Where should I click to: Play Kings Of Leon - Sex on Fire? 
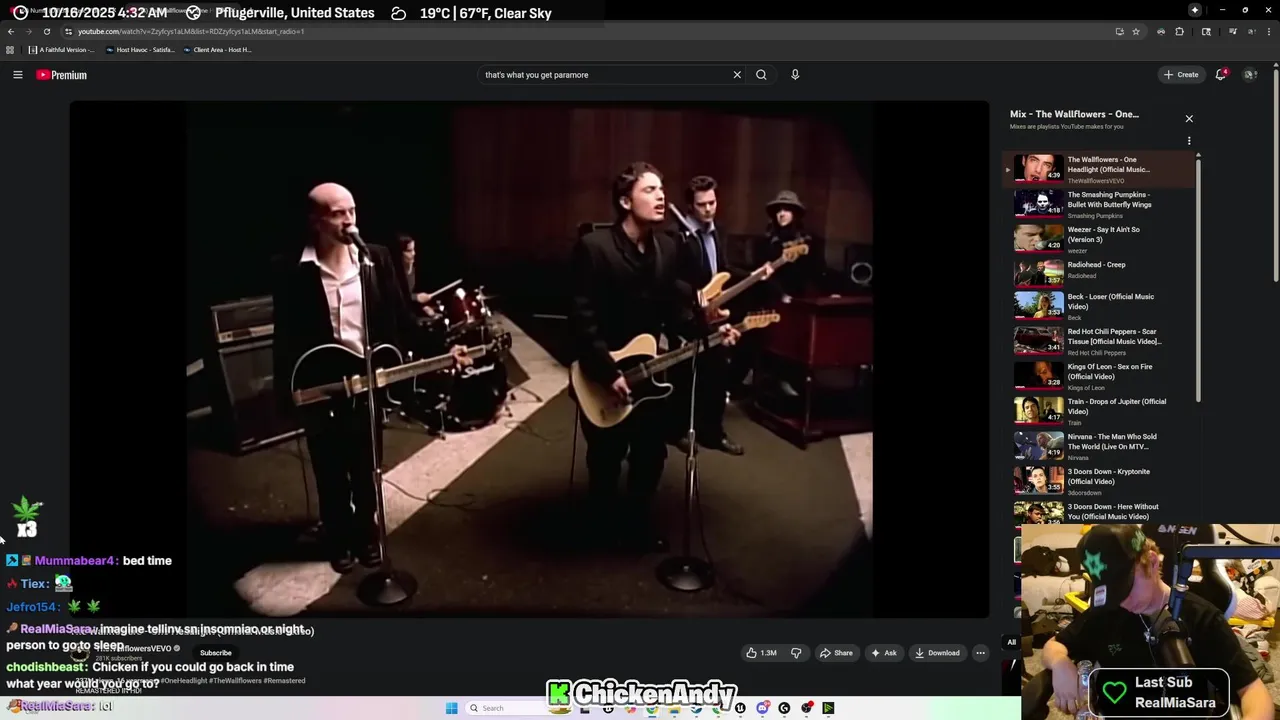(x=1100, y=376)
